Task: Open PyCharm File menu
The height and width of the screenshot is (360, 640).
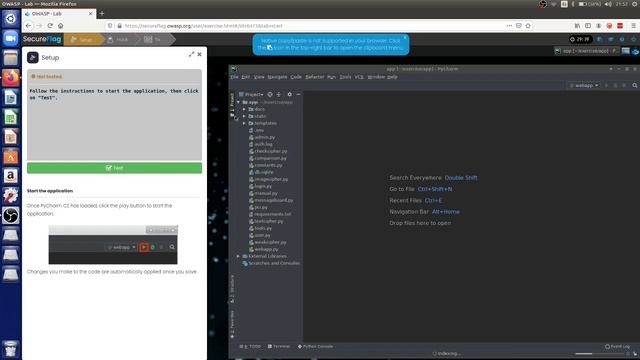Action: (x=234, y=77)
